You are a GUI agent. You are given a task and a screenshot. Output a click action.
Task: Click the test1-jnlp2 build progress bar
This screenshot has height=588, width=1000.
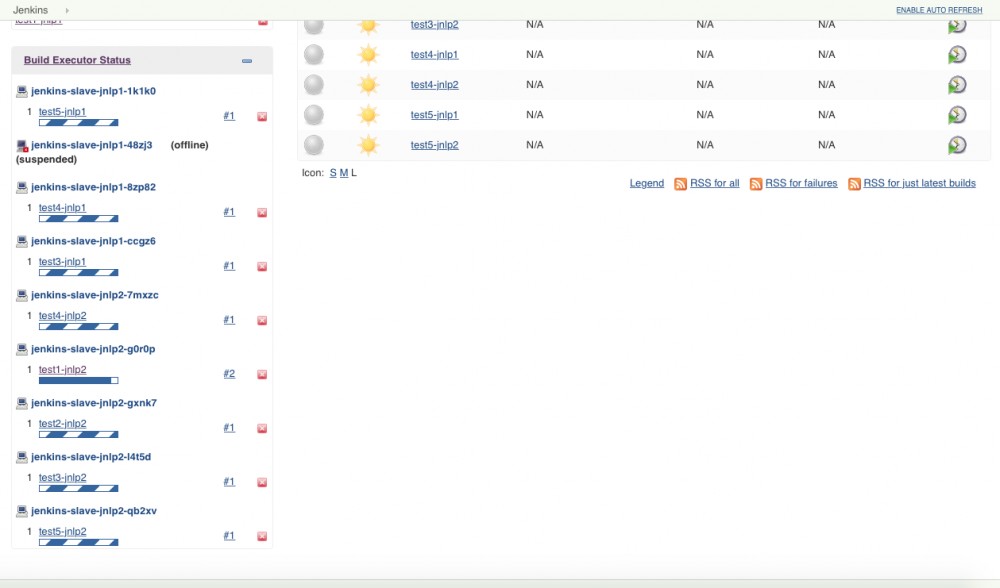(x=78, y=381)
